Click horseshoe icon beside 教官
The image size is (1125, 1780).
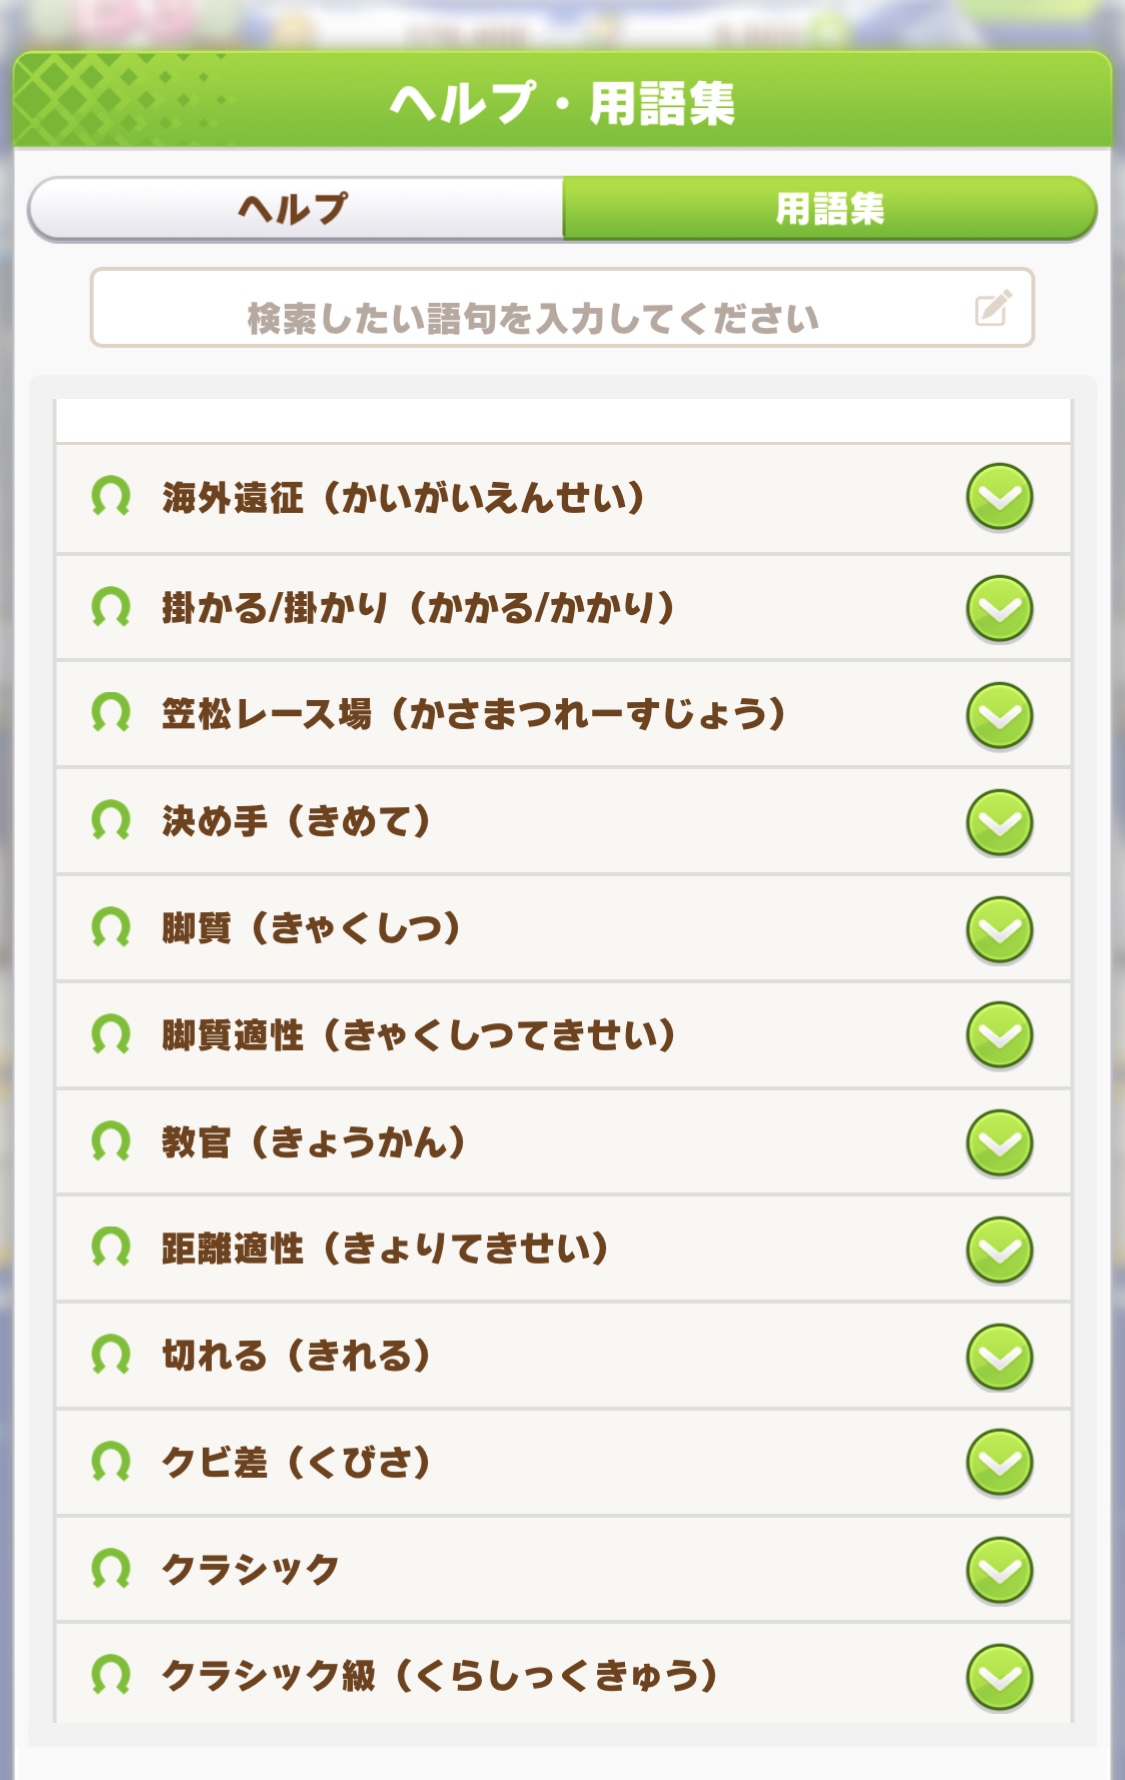[x=111, y=1142]
